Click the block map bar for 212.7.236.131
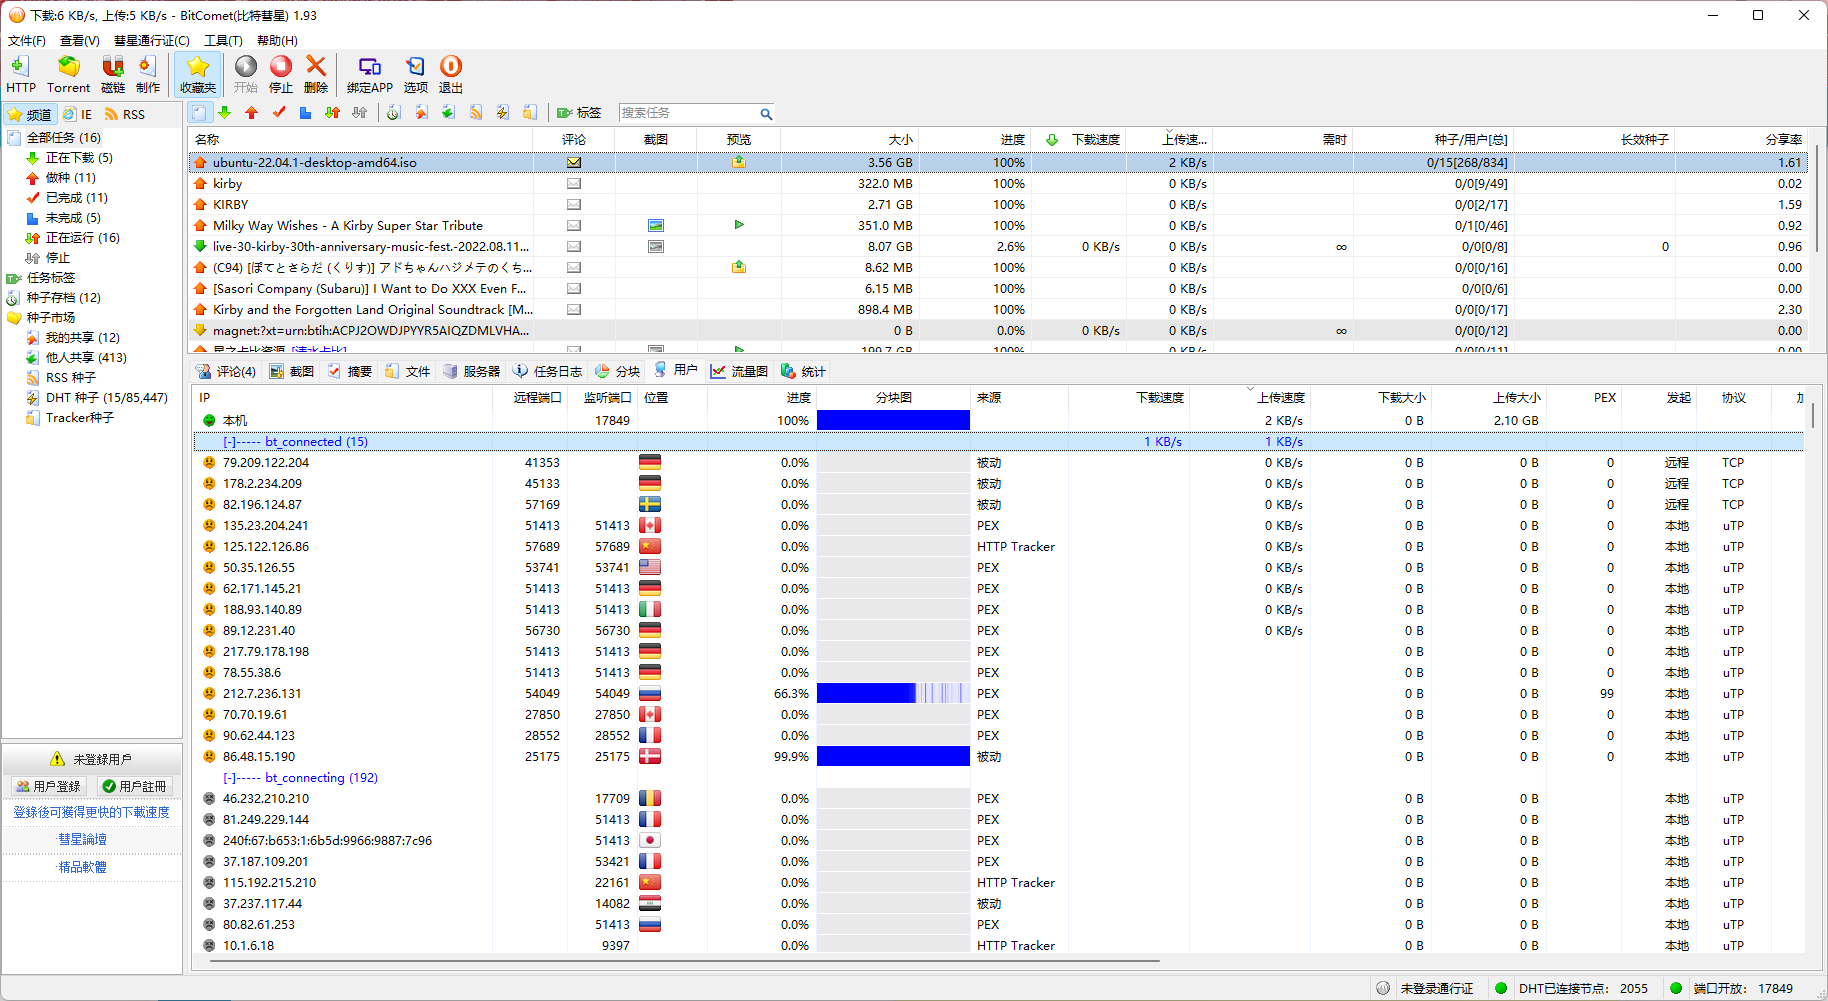 tap(893, 694)
